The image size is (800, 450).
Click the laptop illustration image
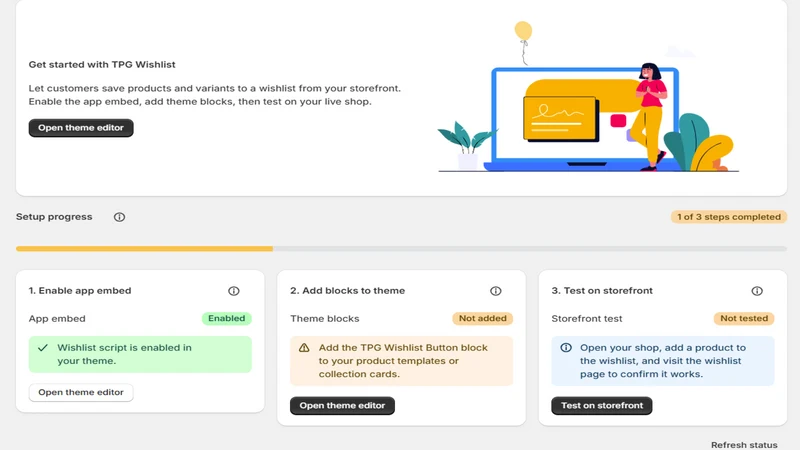587,97
